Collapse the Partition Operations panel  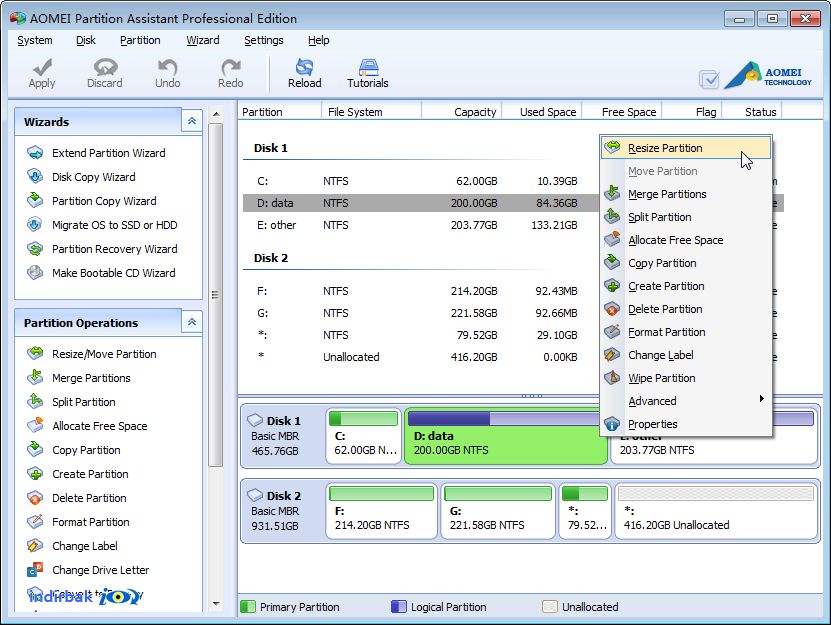click(x=192, y=322)
